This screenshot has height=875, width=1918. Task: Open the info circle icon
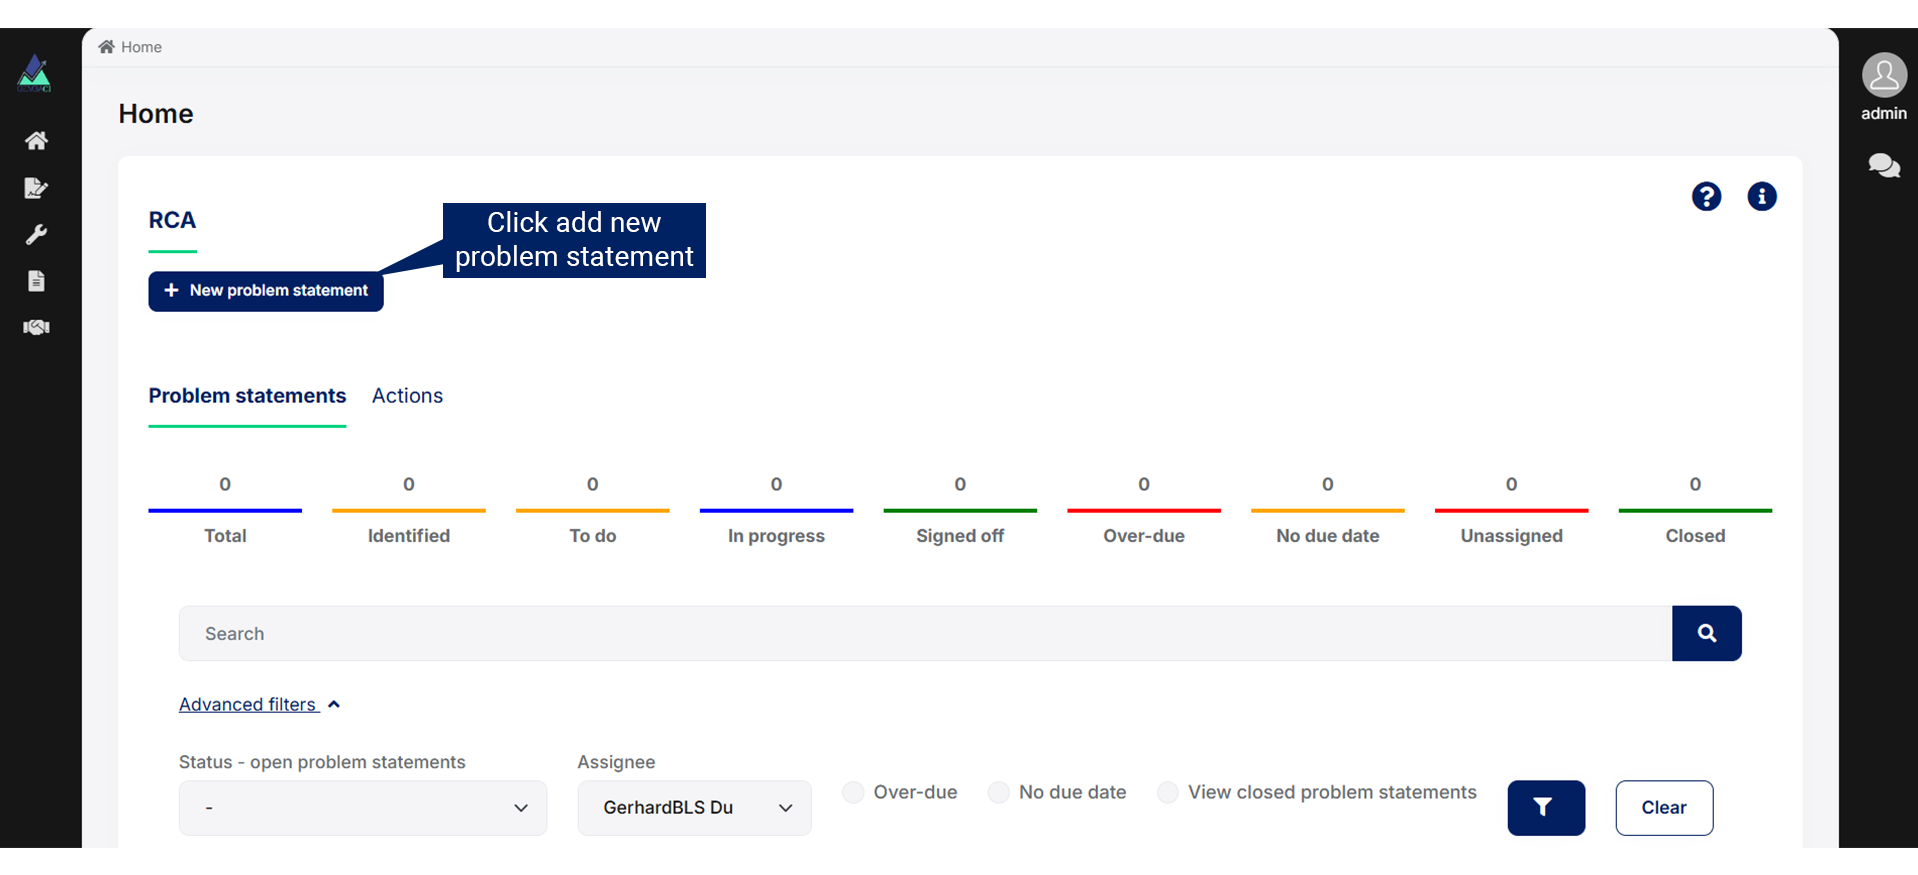(1761, 197)
